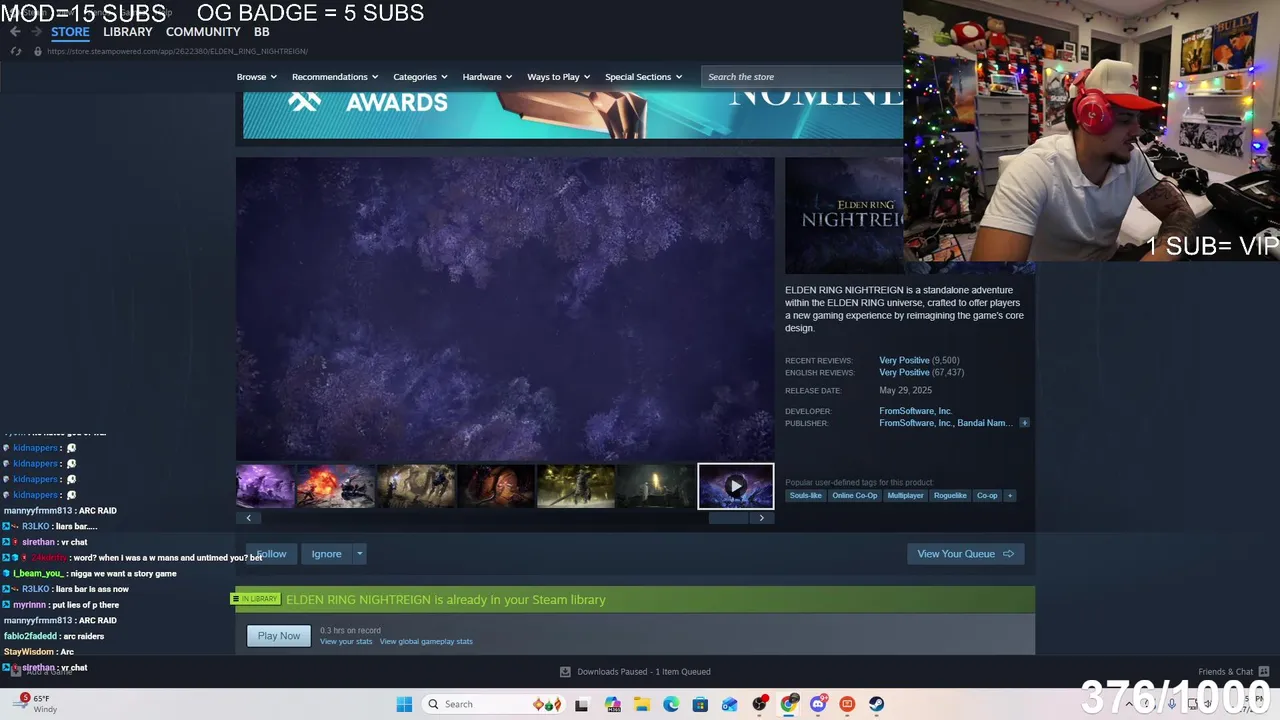Click the left arrow under the thumbnail strip

[249, 518]
